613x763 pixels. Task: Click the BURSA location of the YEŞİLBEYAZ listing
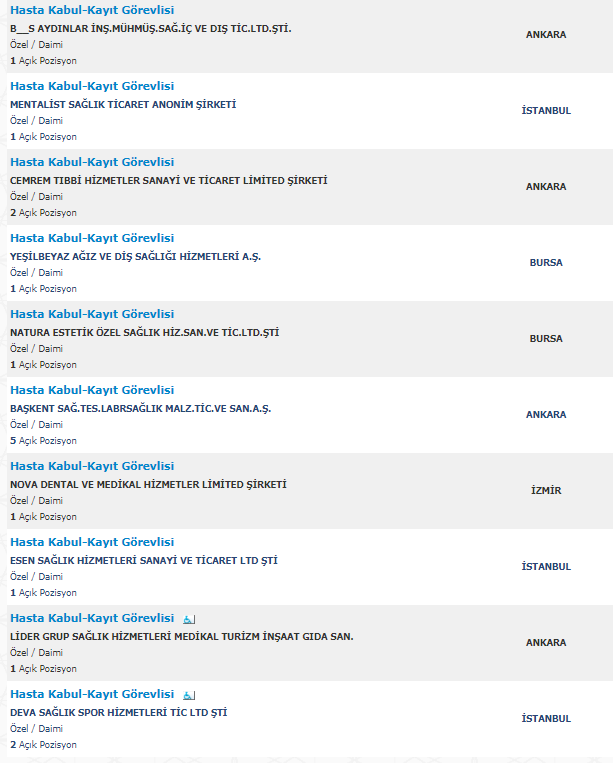[546, 263]
